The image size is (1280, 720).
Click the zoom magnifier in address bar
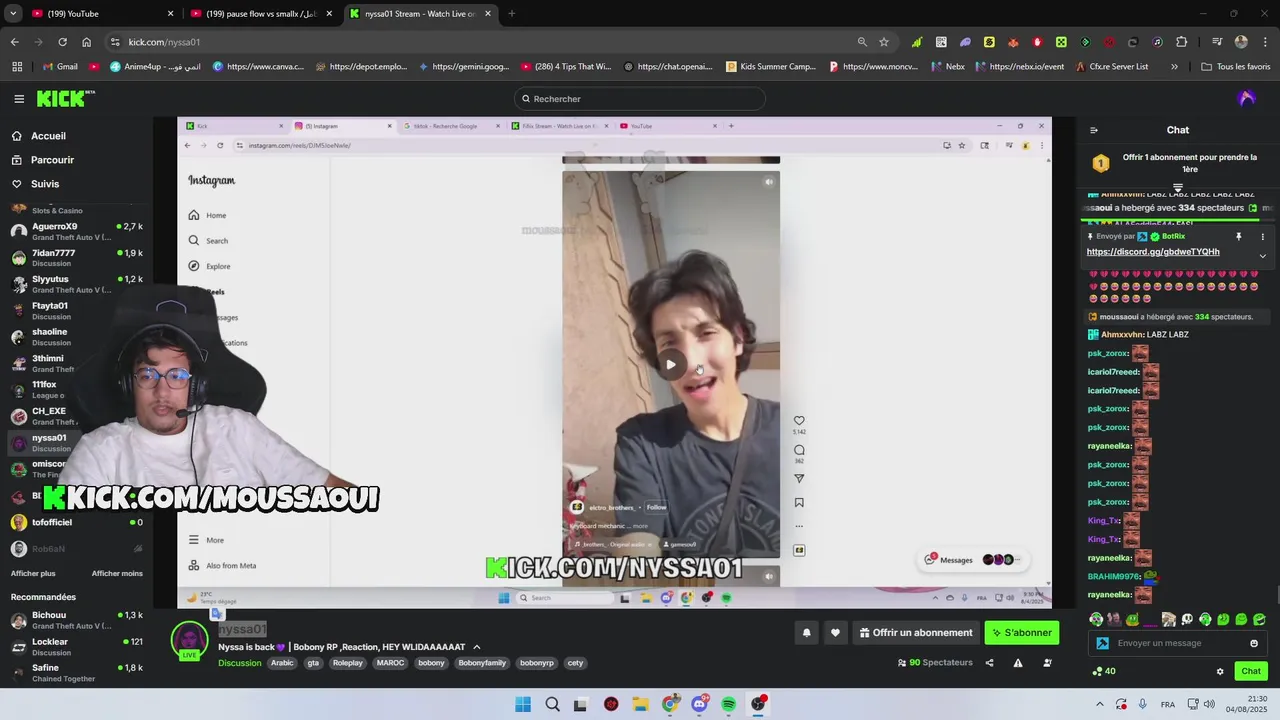[x=862, y=42]
